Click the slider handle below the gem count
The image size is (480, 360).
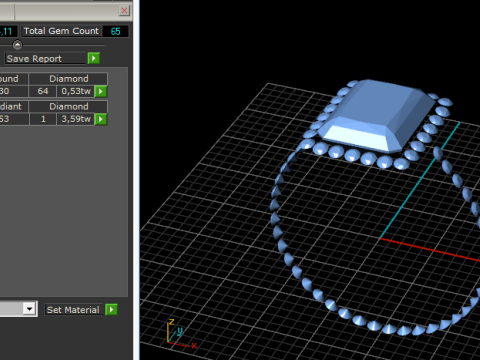tap(17, 44)
